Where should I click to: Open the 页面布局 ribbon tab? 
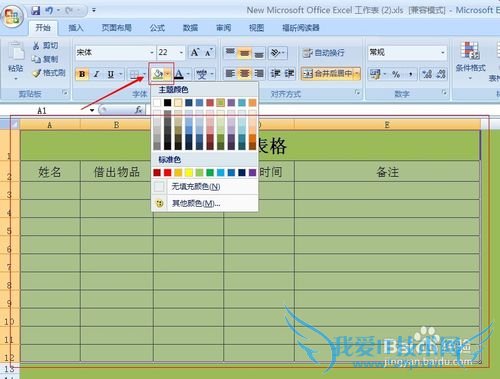click(x=116, y=28)
